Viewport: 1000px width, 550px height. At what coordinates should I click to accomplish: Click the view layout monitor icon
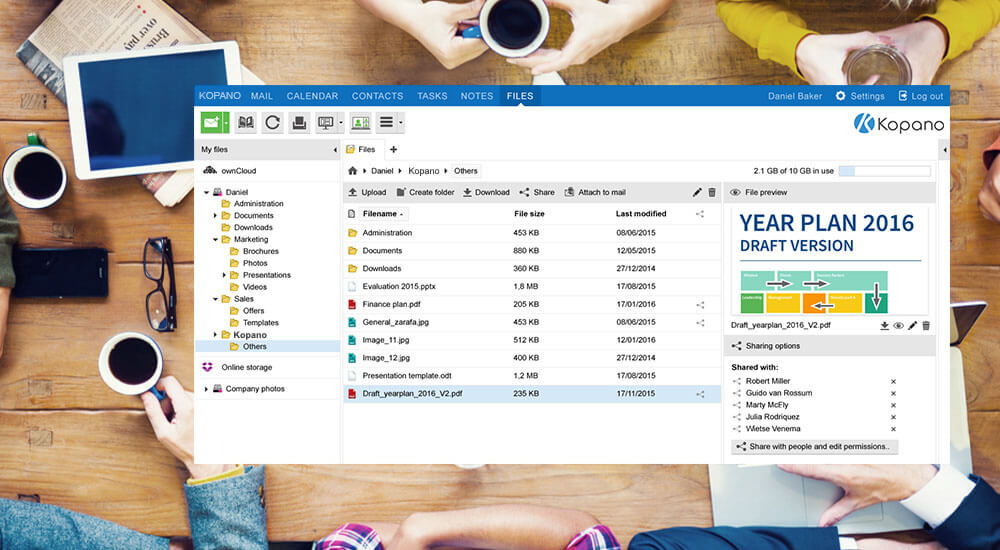(325, 123)
